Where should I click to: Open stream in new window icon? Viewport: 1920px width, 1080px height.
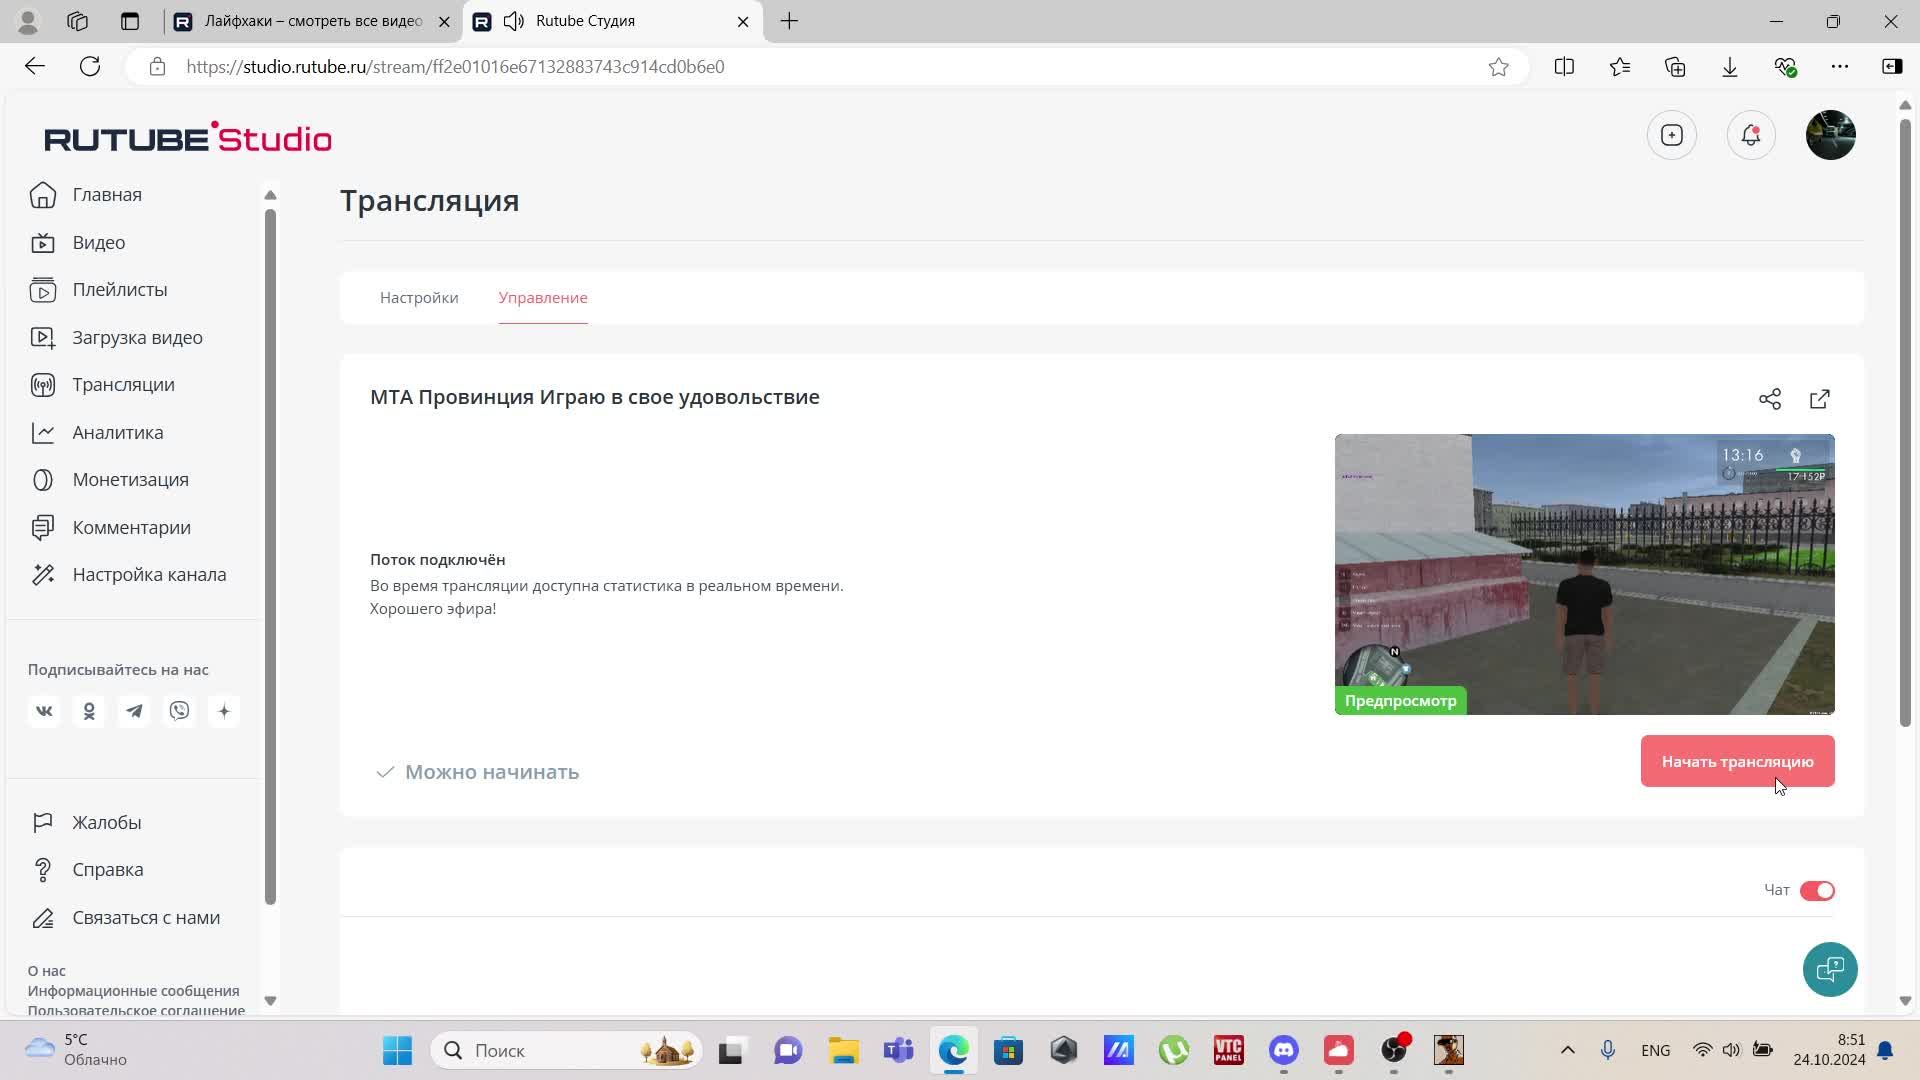(1819, 399)
